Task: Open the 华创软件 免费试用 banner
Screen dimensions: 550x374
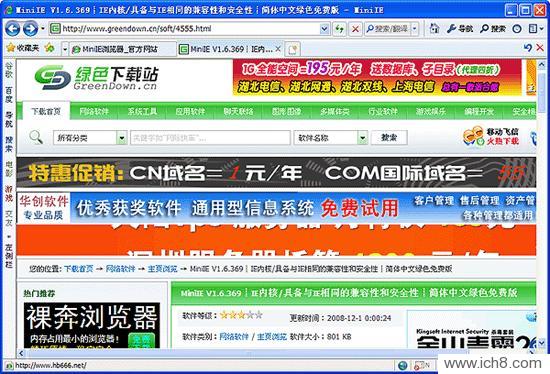Action: click(276, 207)
